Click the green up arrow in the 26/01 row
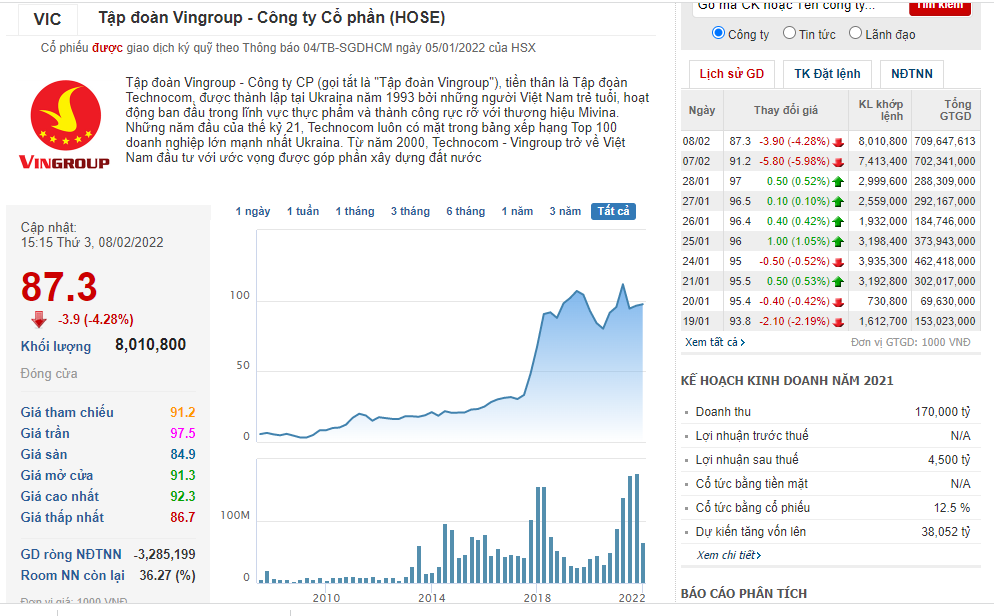The height and width of the screenshot is (616, 994). pos(839,222)
